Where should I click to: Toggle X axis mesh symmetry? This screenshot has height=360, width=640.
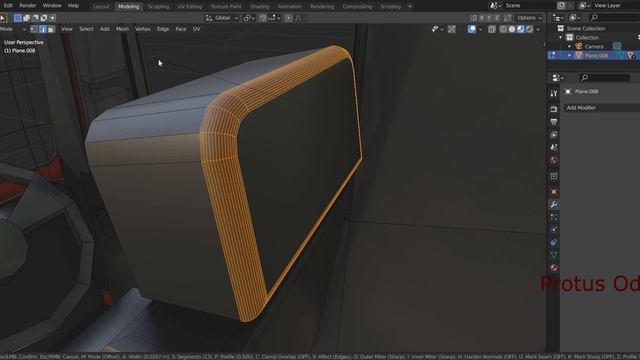(x=482, y=18)
